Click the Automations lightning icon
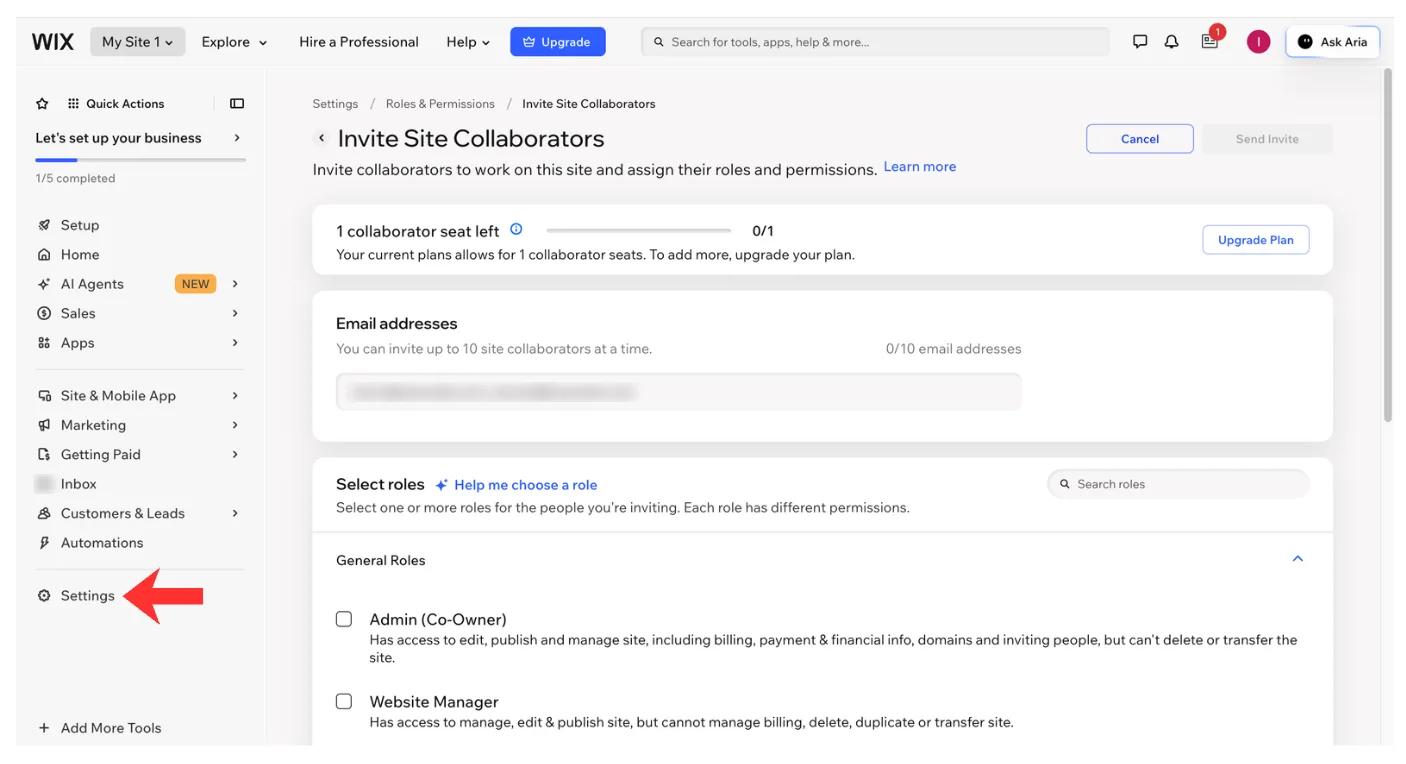 (x=44, y=543)
